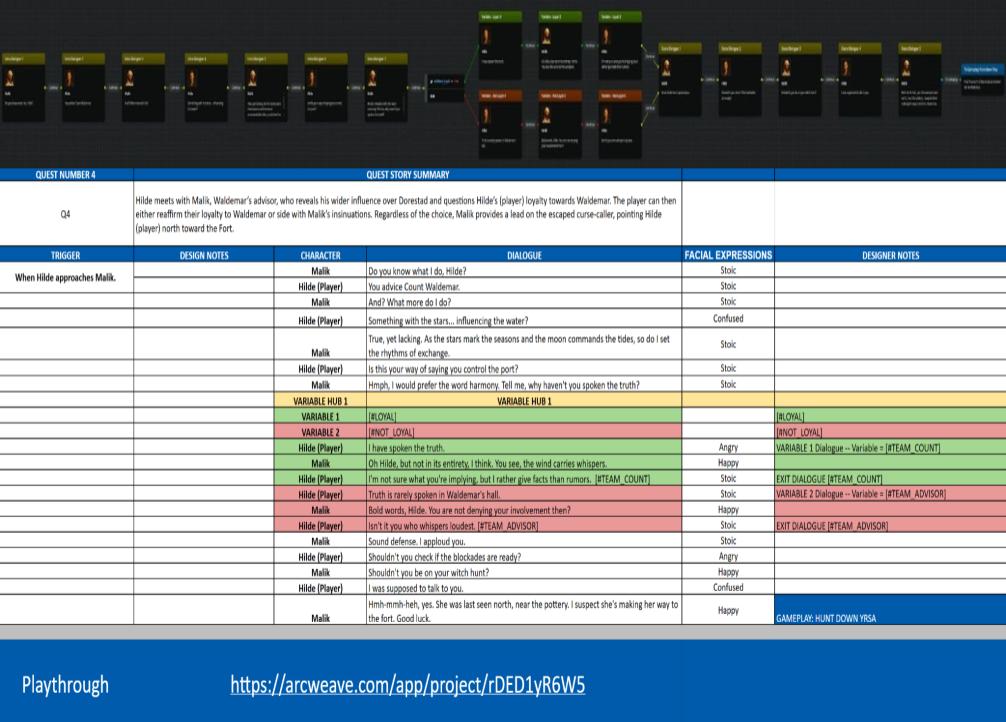Viewport: 1006px width, 722px height.
Task: Click the FACIAL EXPRESSIONS column header
Action: pyautogui.click(x=728, y=255)
